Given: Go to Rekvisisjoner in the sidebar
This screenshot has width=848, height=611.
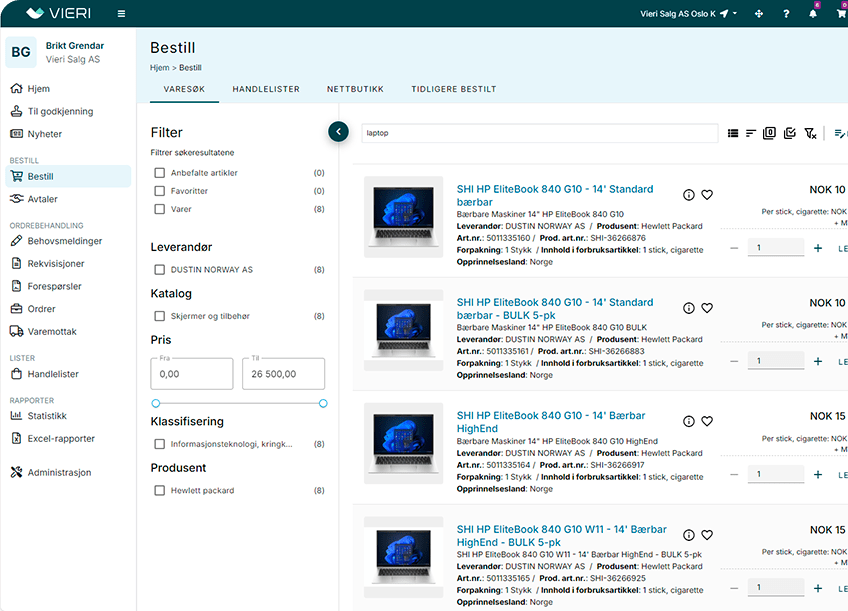Looking at the screenshot, I should pos(56,264).
